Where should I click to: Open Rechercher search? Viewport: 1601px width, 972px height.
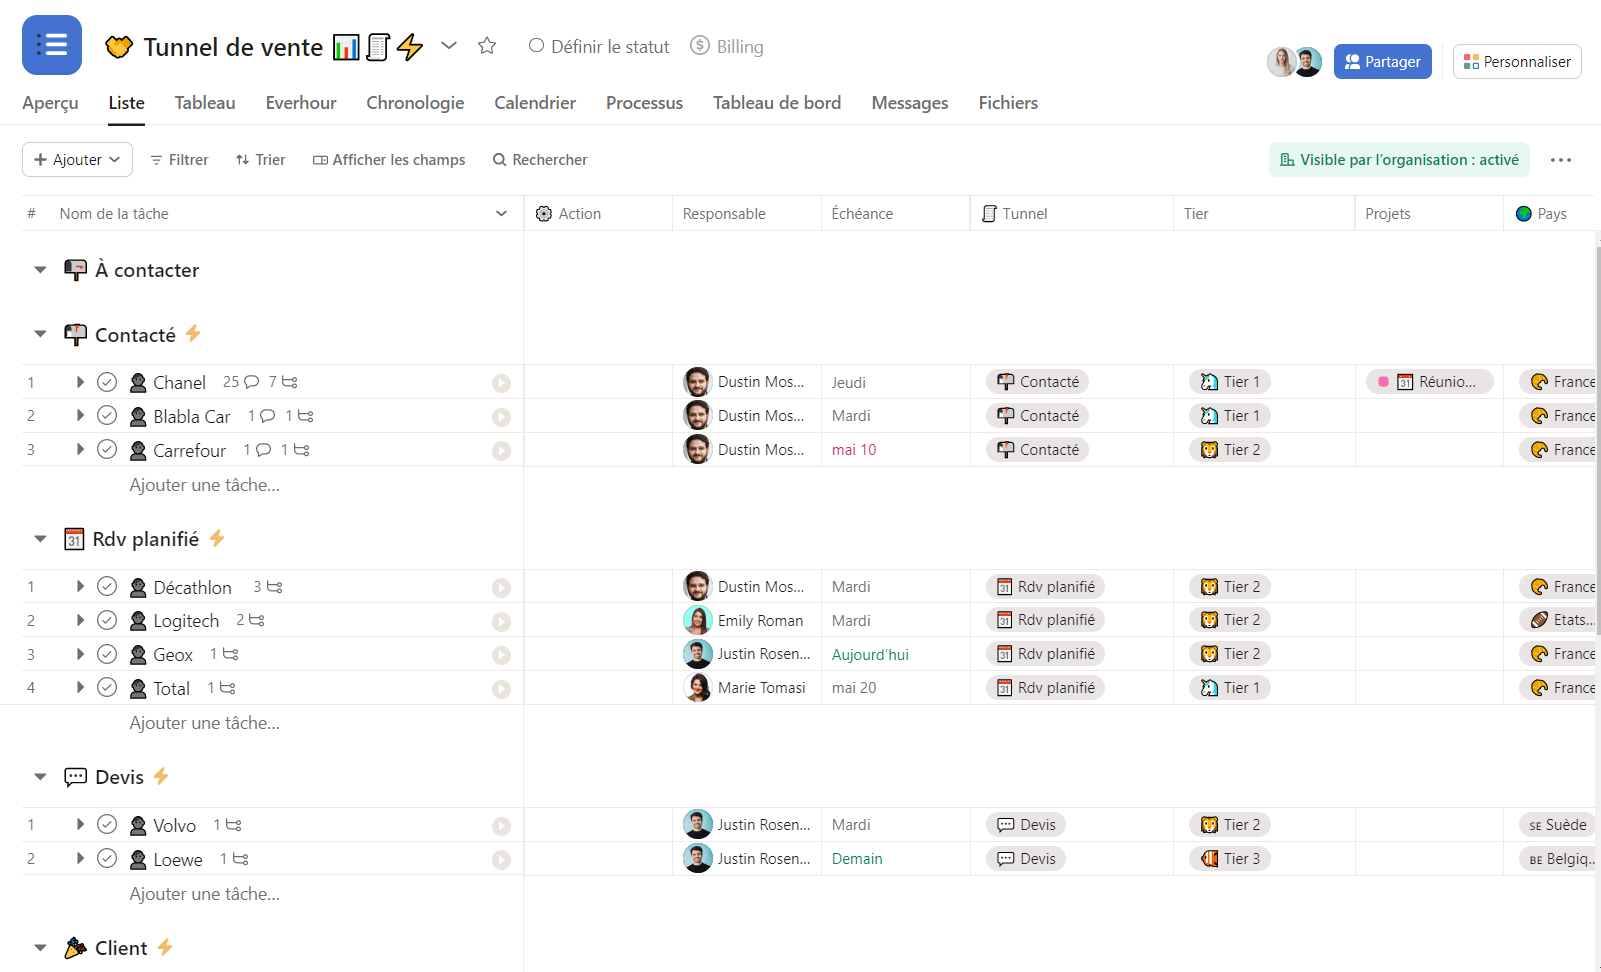tap(540, 160)
